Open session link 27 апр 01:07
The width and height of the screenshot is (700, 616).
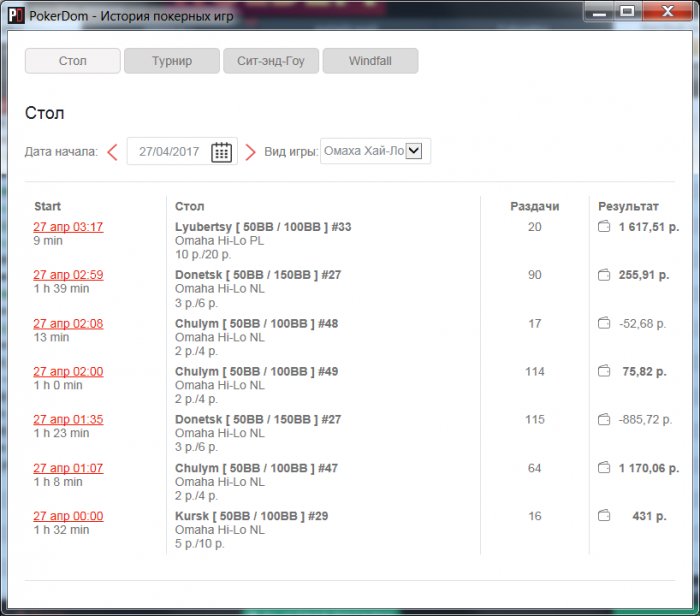(x=68, y=468)
